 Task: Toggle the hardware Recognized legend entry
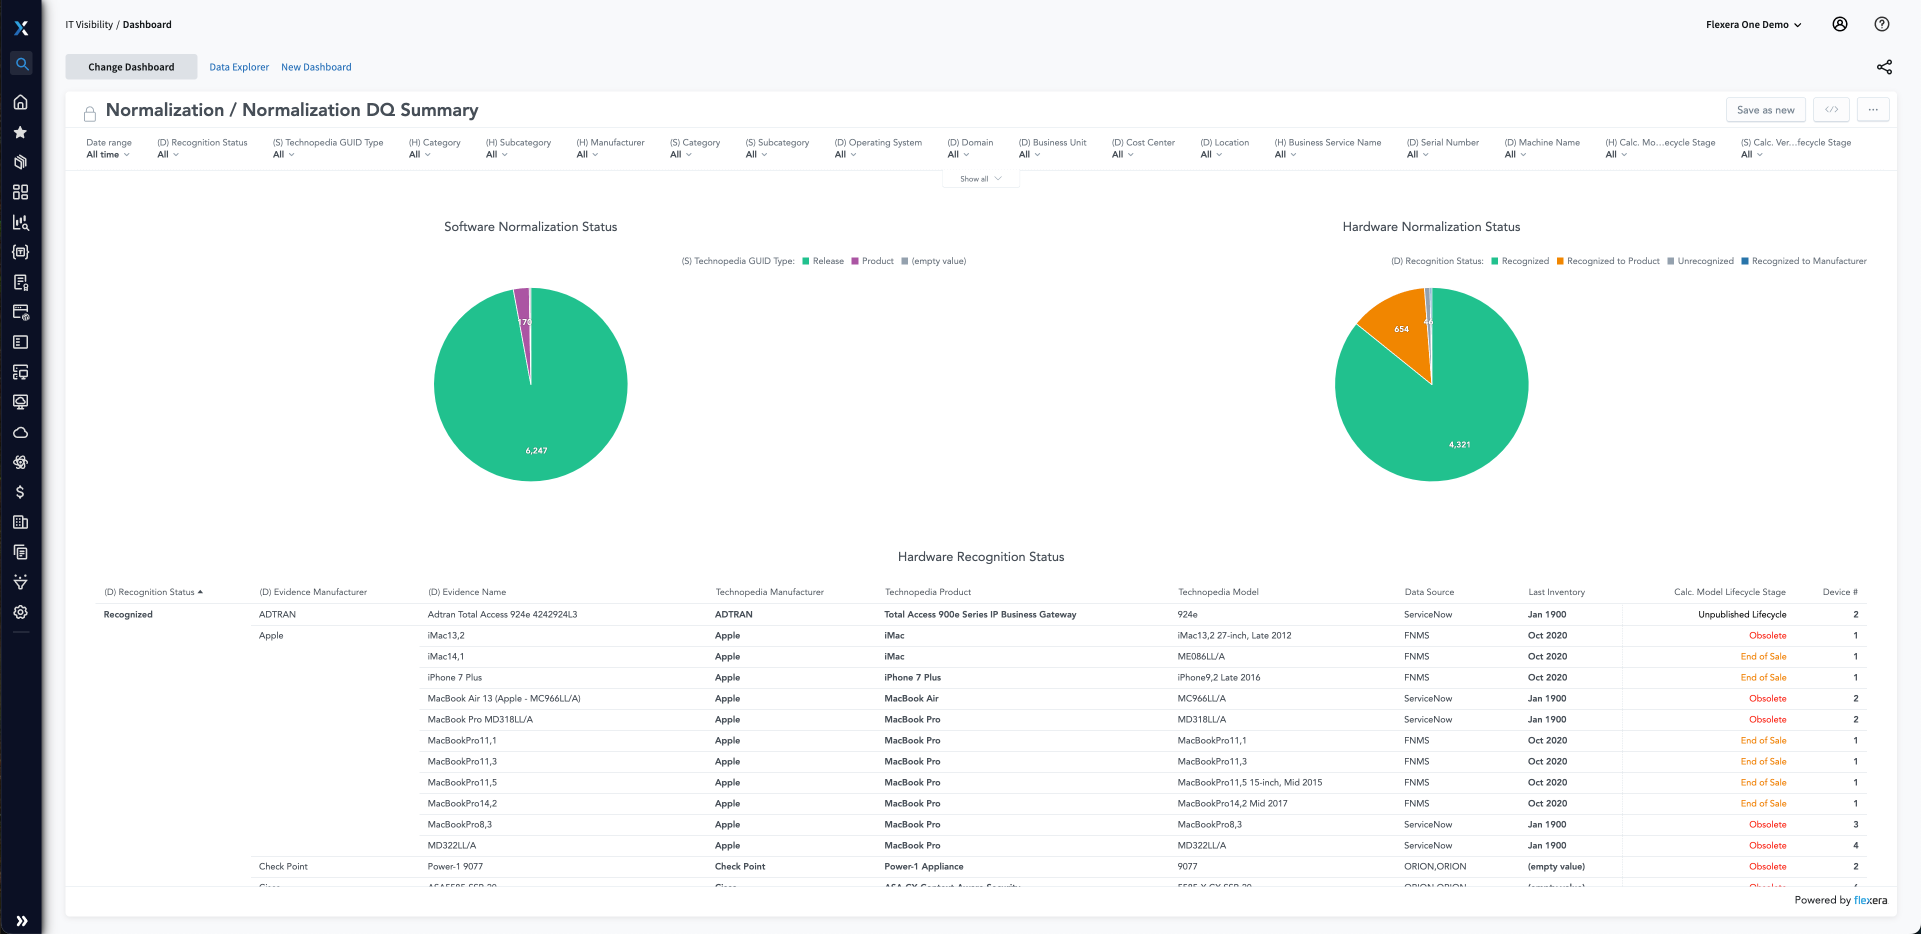1520,261
